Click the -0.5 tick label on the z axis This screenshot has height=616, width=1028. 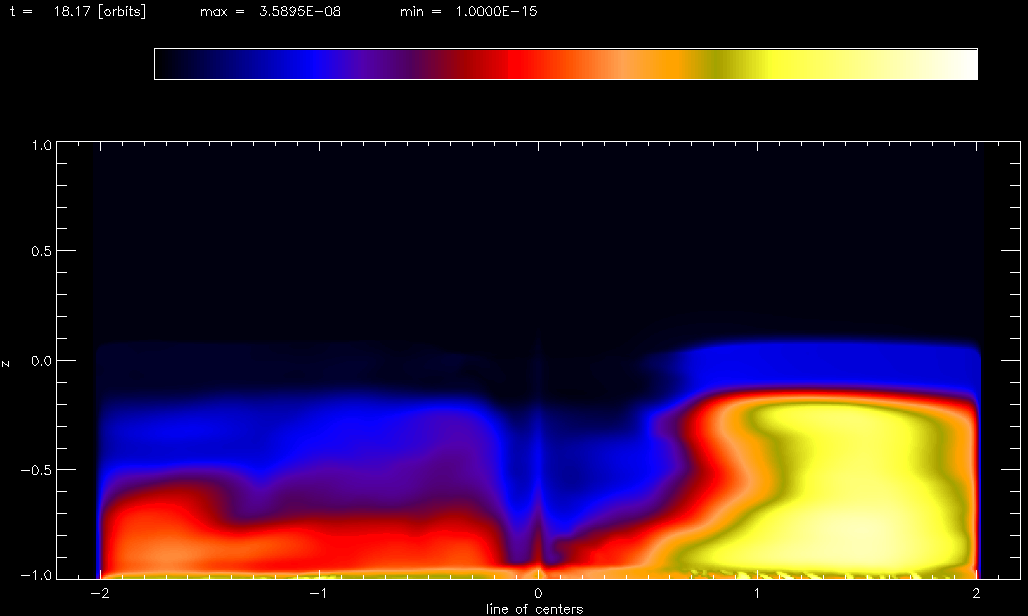pos(36,470)
